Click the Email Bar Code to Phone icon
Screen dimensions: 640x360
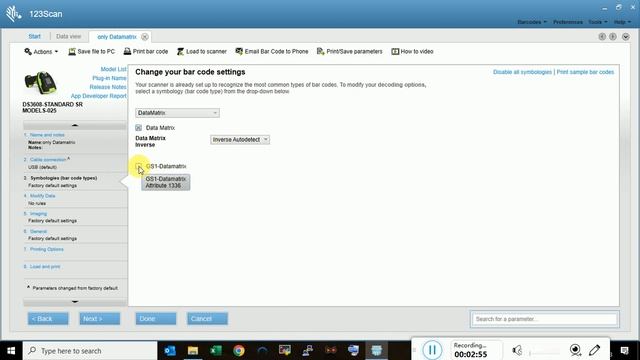(x=239, y=51)
